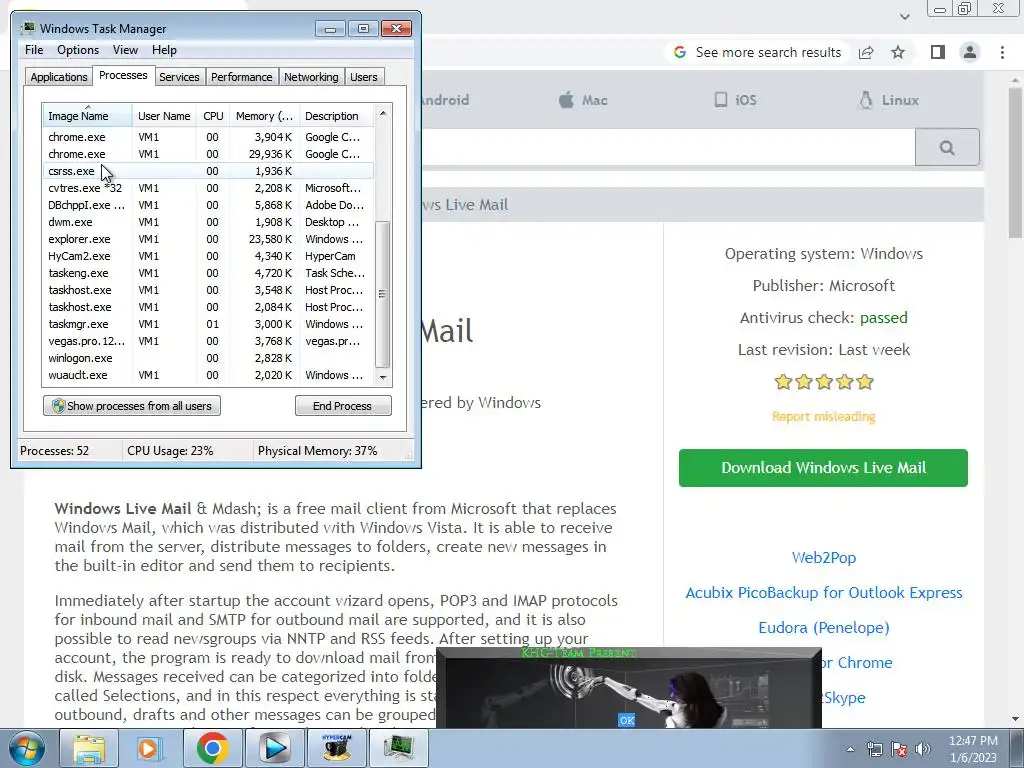
Task: Open the Chrome three-dot menu
Action: coord(1002,52)
